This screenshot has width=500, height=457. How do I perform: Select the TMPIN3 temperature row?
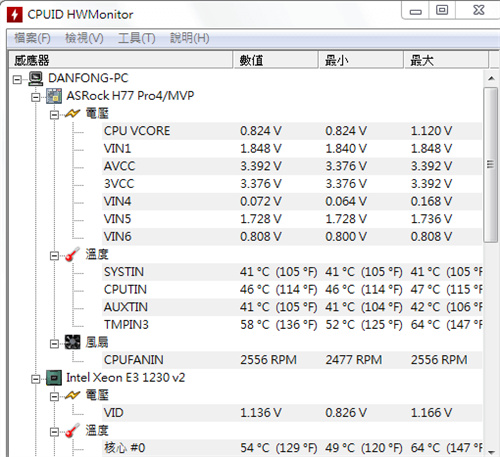point(292,325)
